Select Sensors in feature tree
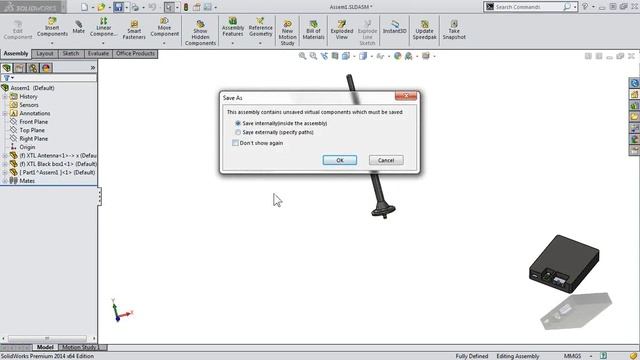Viewport: 640px width, 360px height. click(29, 105)
